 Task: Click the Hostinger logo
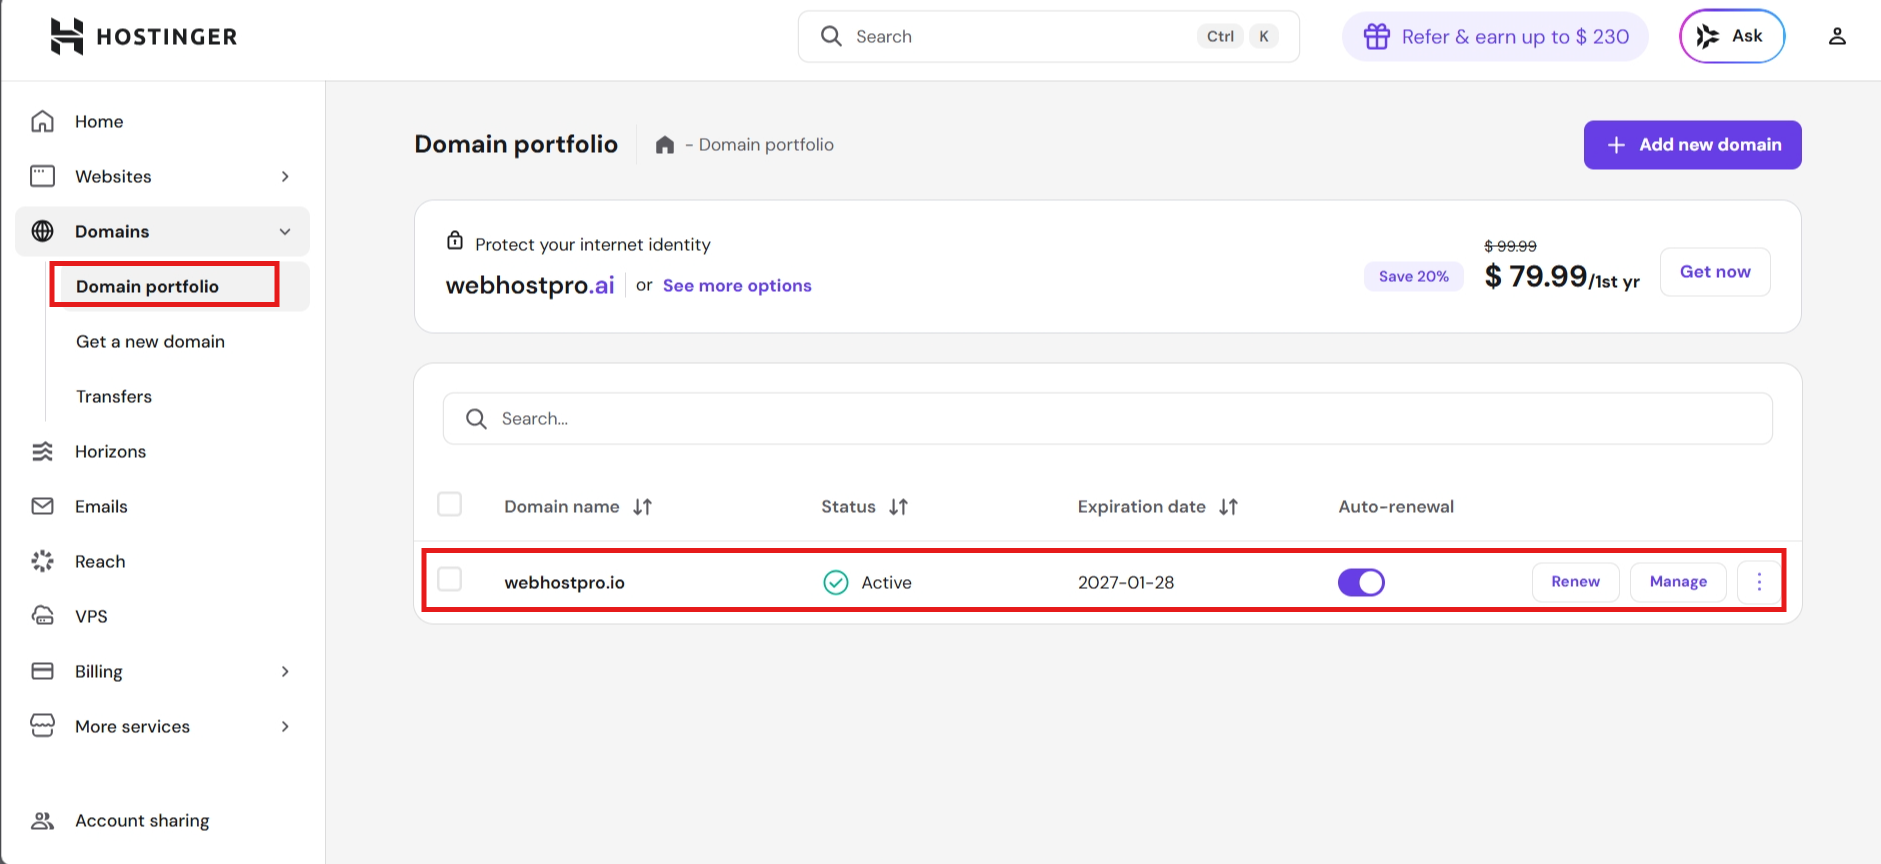tap(144, 37)
